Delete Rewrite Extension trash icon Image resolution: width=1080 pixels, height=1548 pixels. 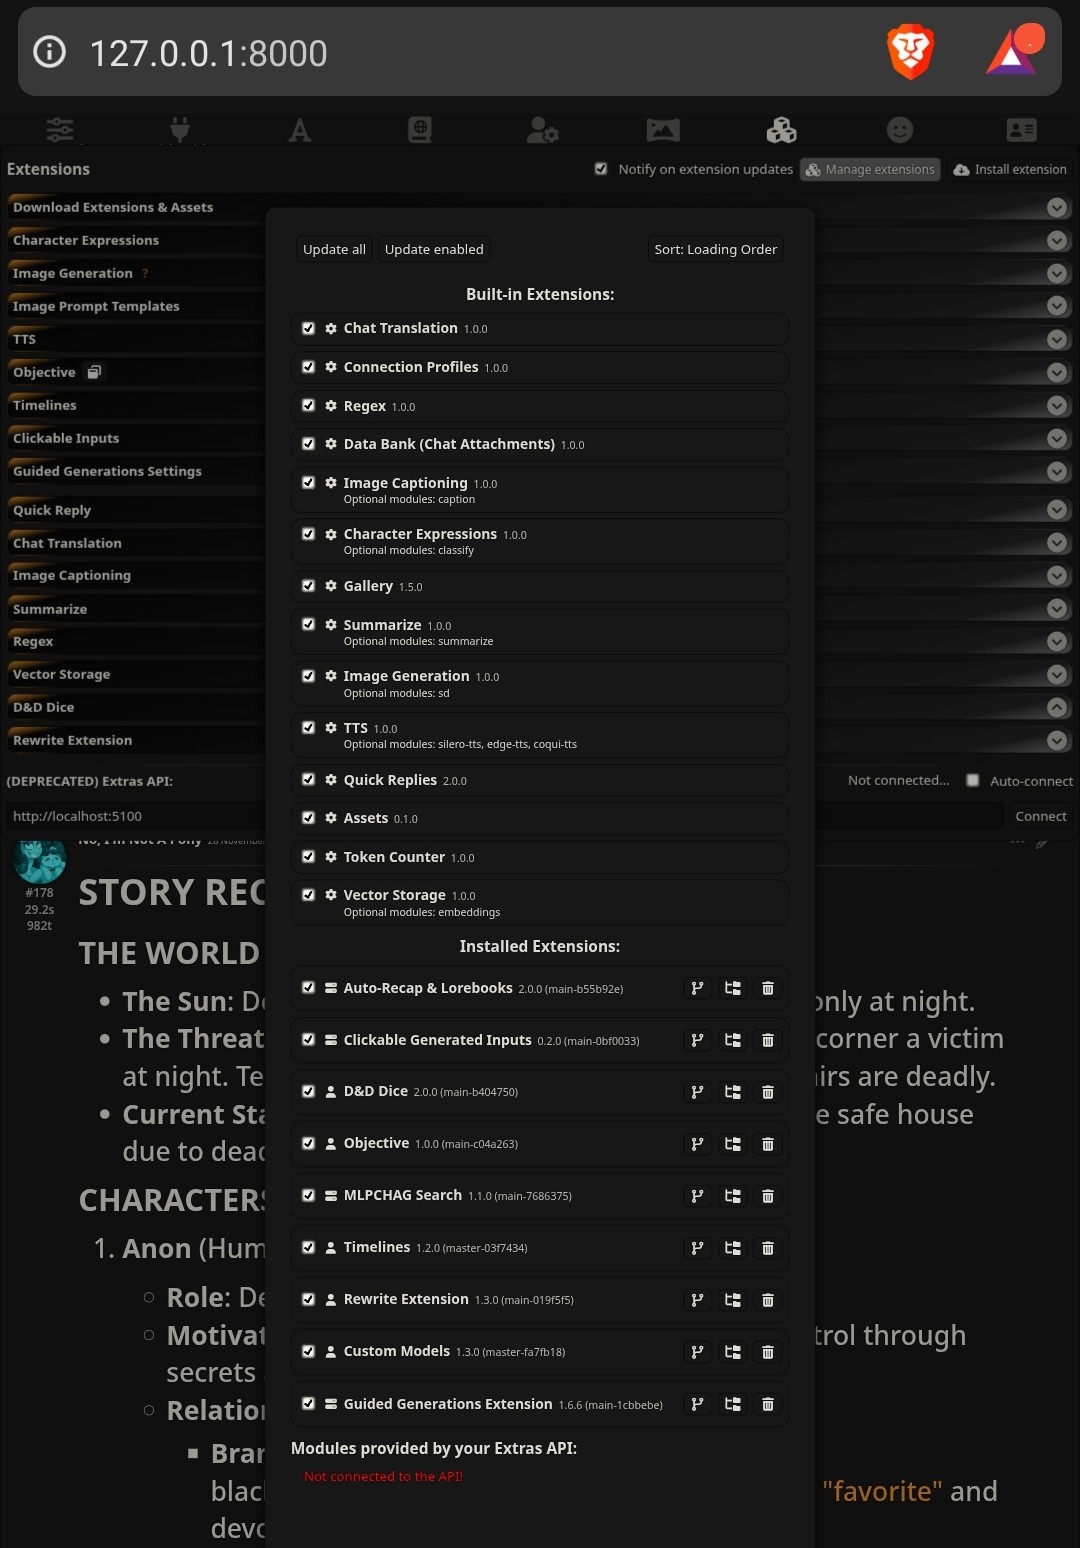click(x=768, y=1300)
